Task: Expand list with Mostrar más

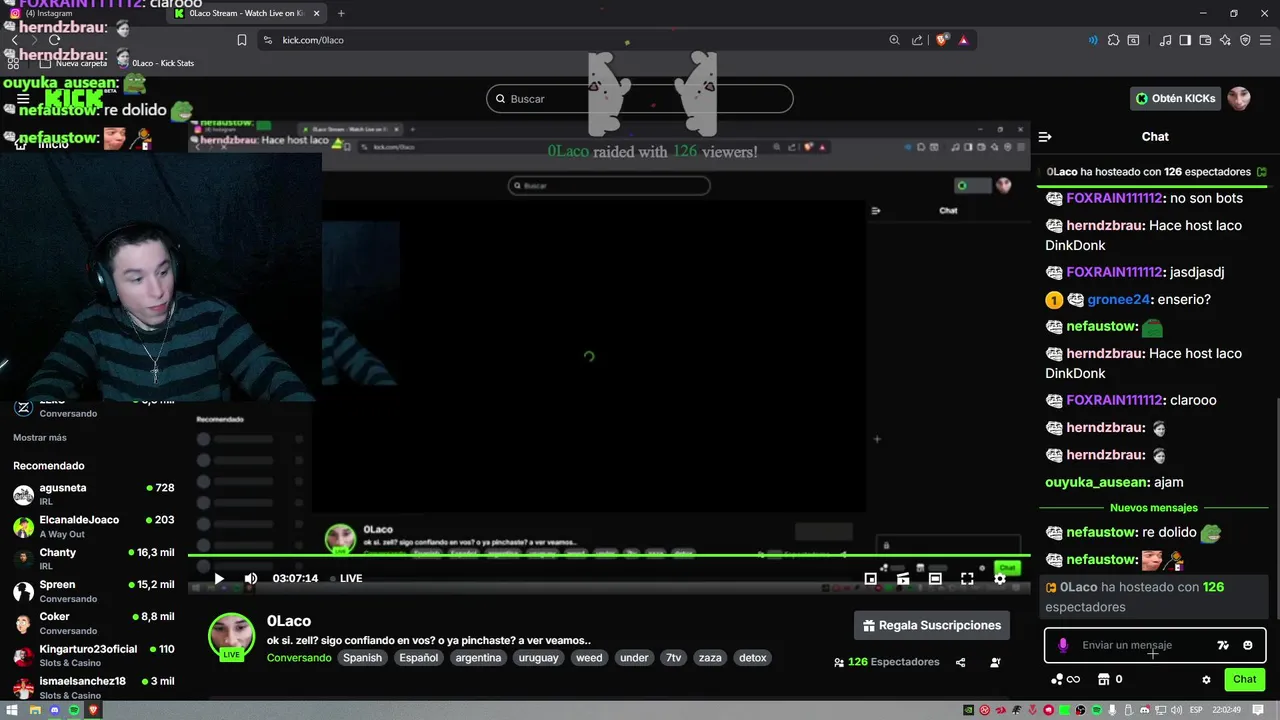Action: click(x=40, y=438)
